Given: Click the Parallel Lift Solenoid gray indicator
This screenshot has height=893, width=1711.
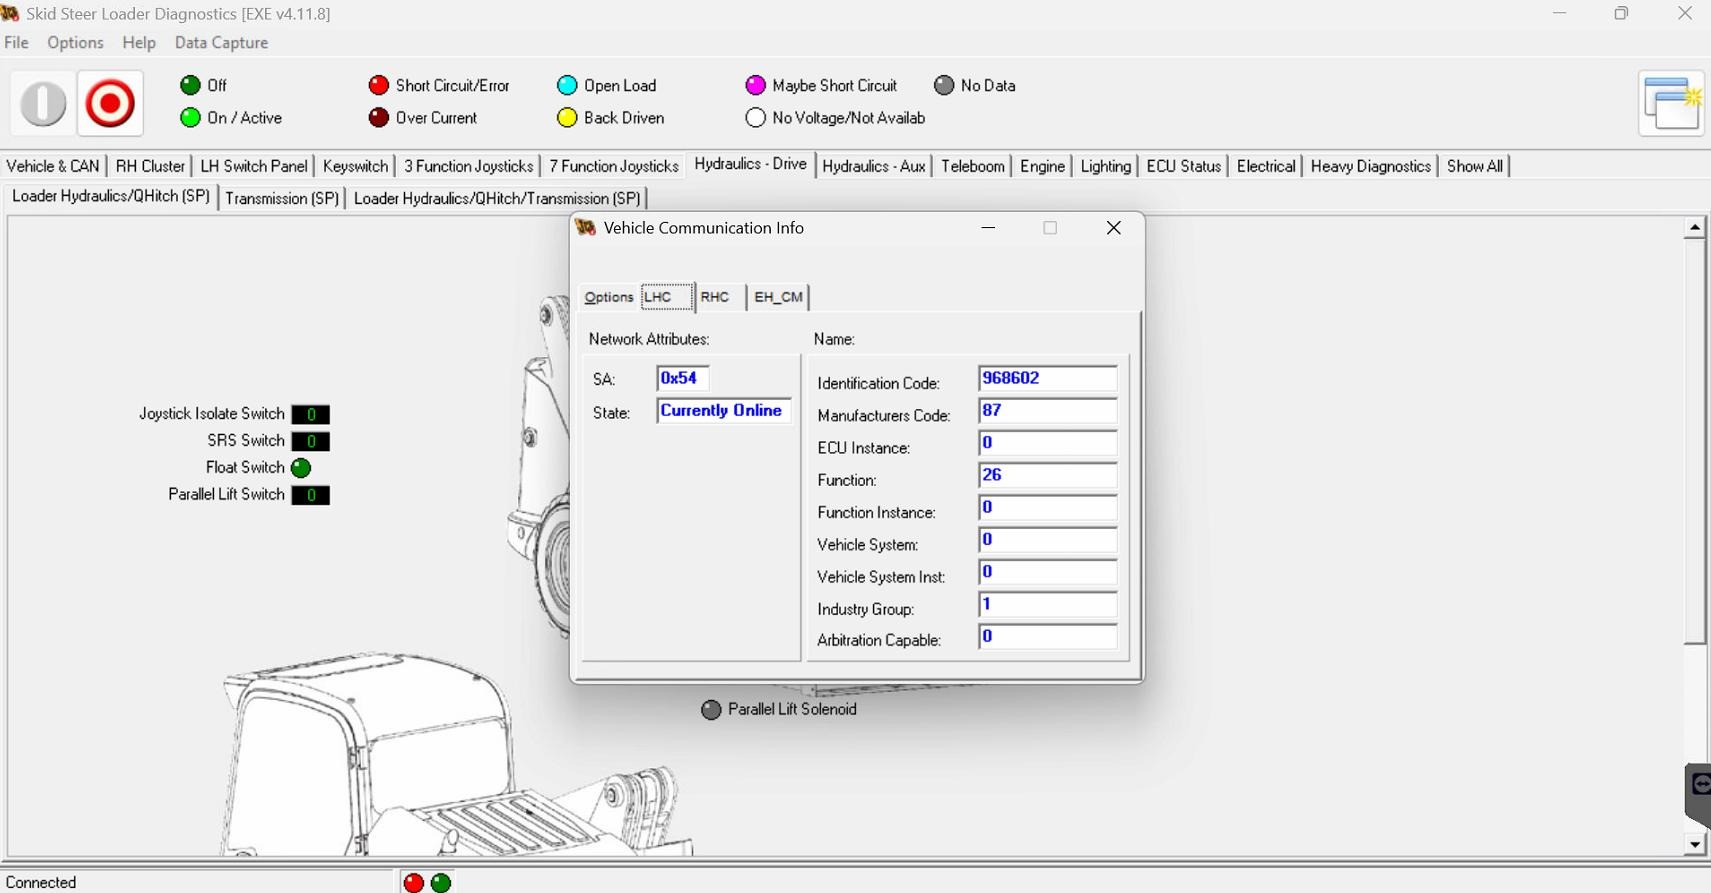Looking at the screenshot, I should [711, 710].
